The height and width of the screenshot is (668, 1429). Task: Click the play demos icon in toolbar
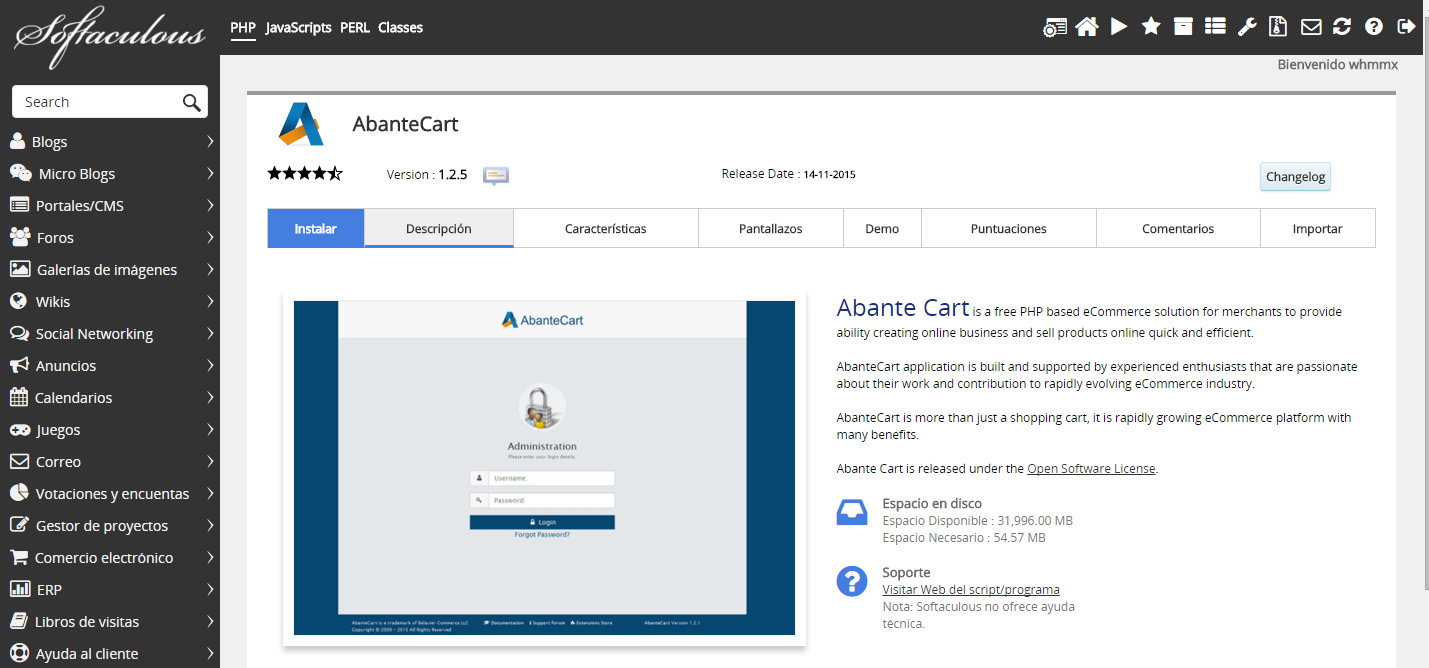(x=1119, y=27)
